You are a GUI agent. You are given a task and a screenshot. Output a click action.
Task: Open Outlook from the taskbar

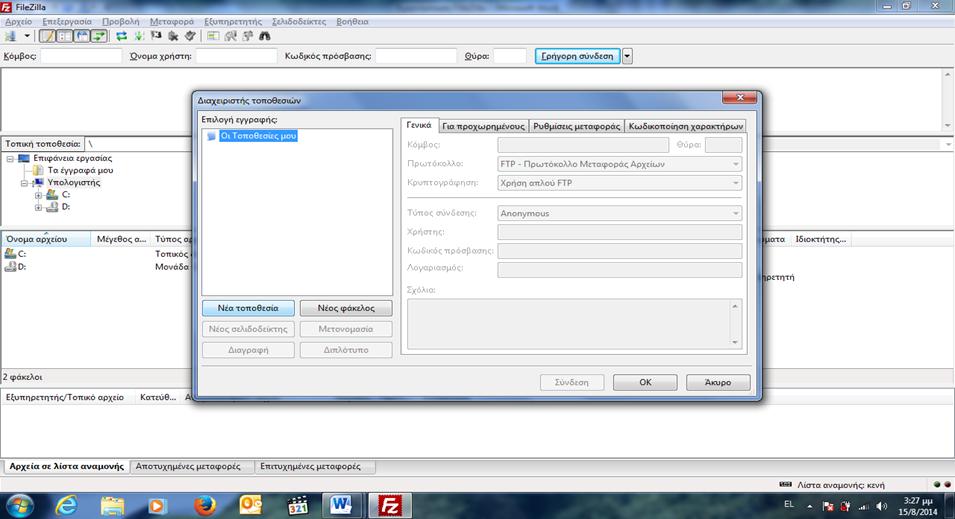[251, 506]
